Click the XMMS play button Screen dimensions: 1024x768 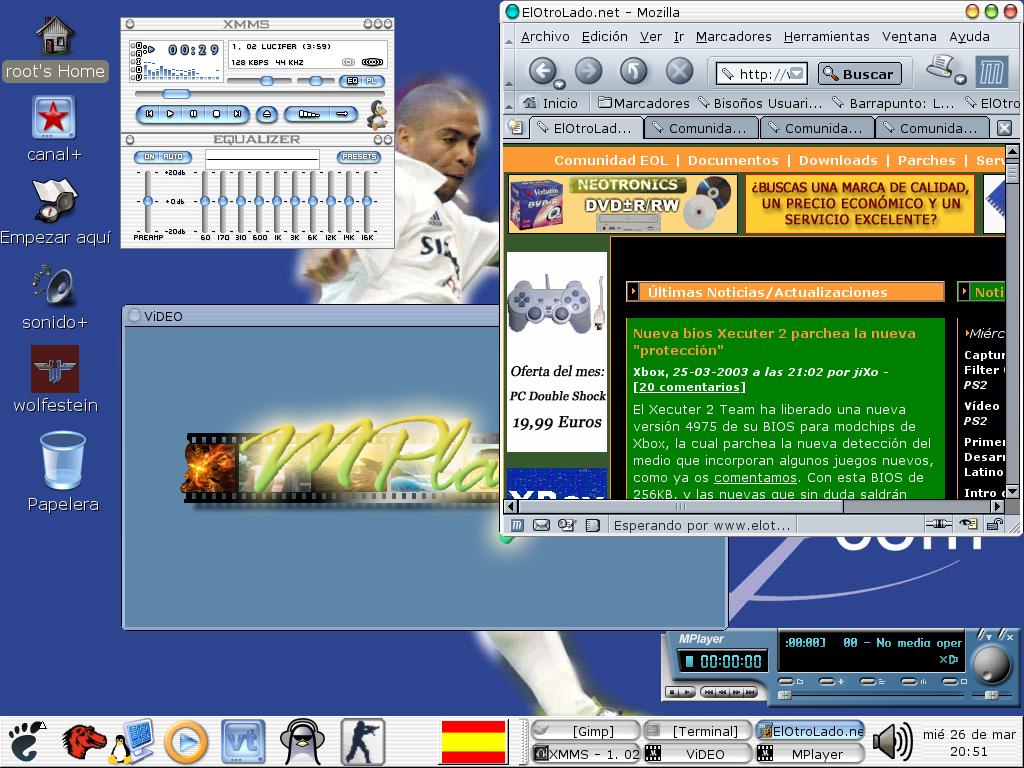click(170, 114)
